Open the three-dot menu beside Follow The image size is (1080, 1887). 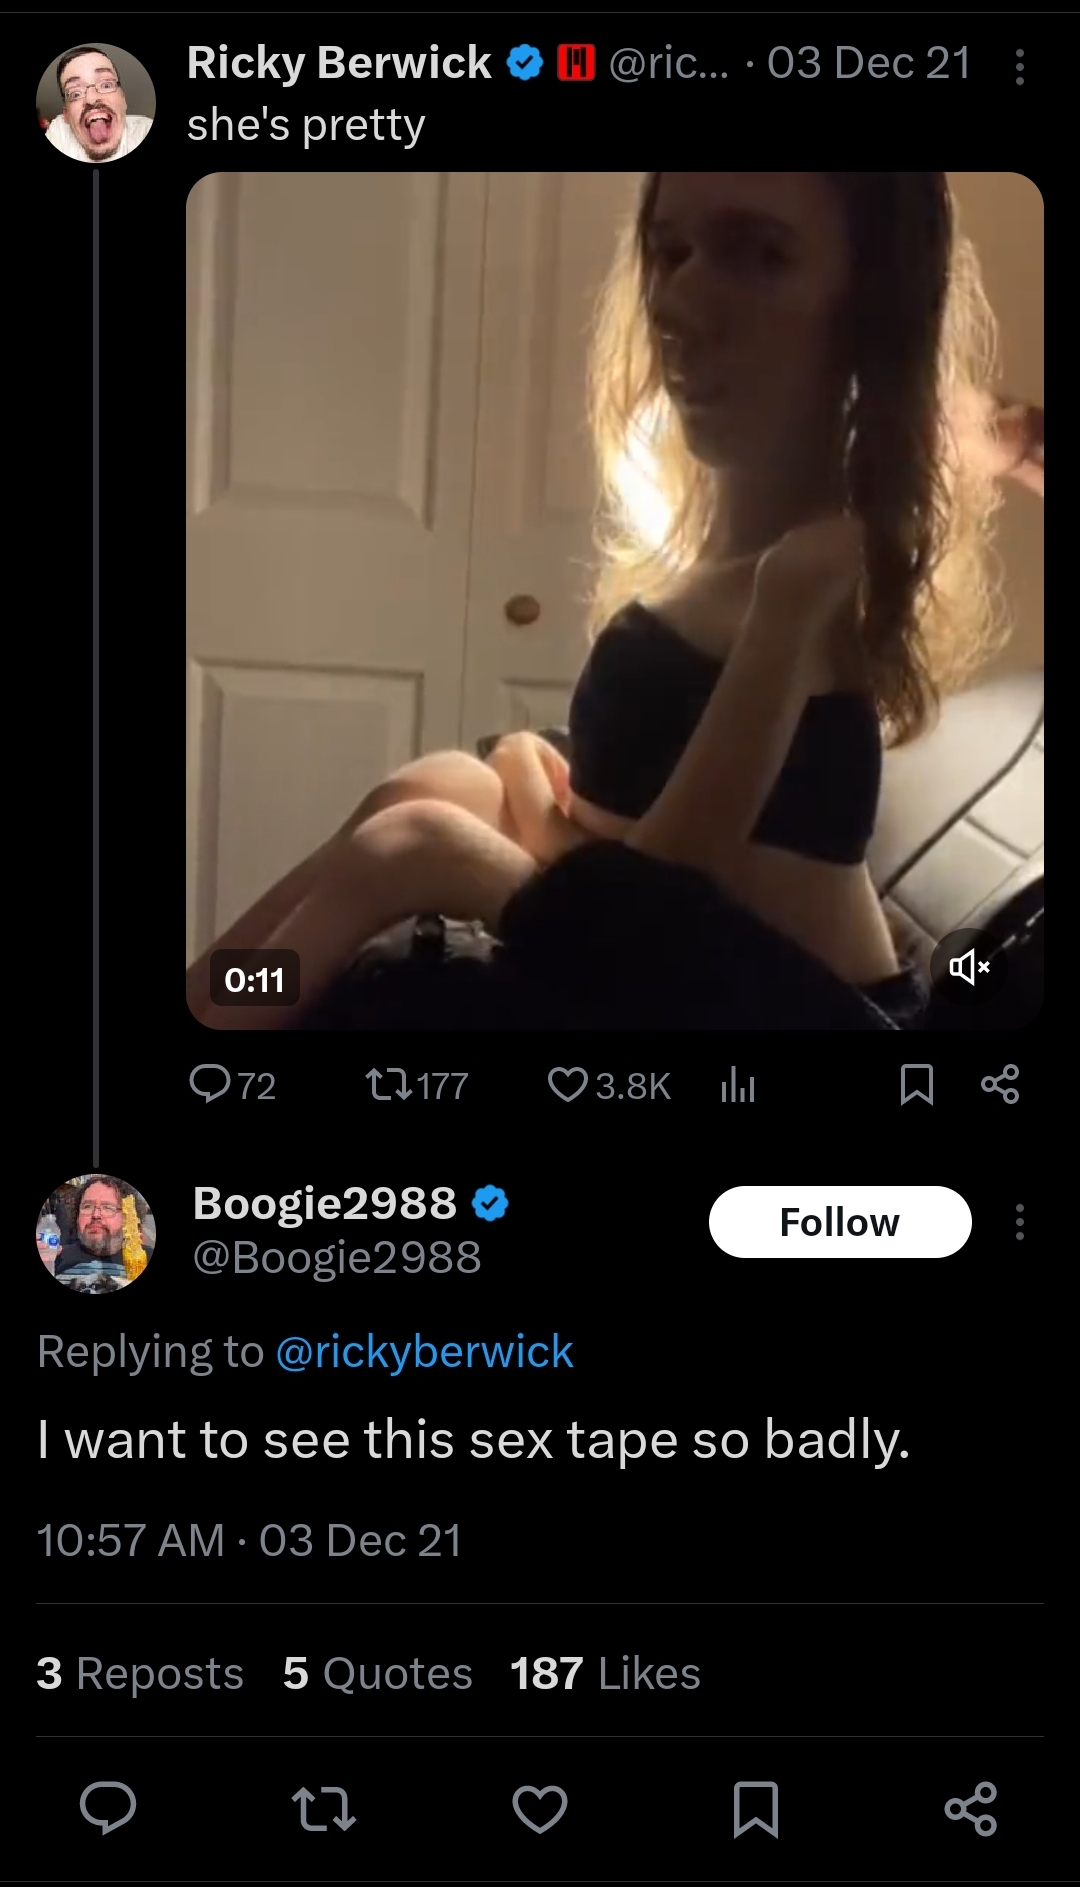pyautogui.click(x=1019, y=1222)
